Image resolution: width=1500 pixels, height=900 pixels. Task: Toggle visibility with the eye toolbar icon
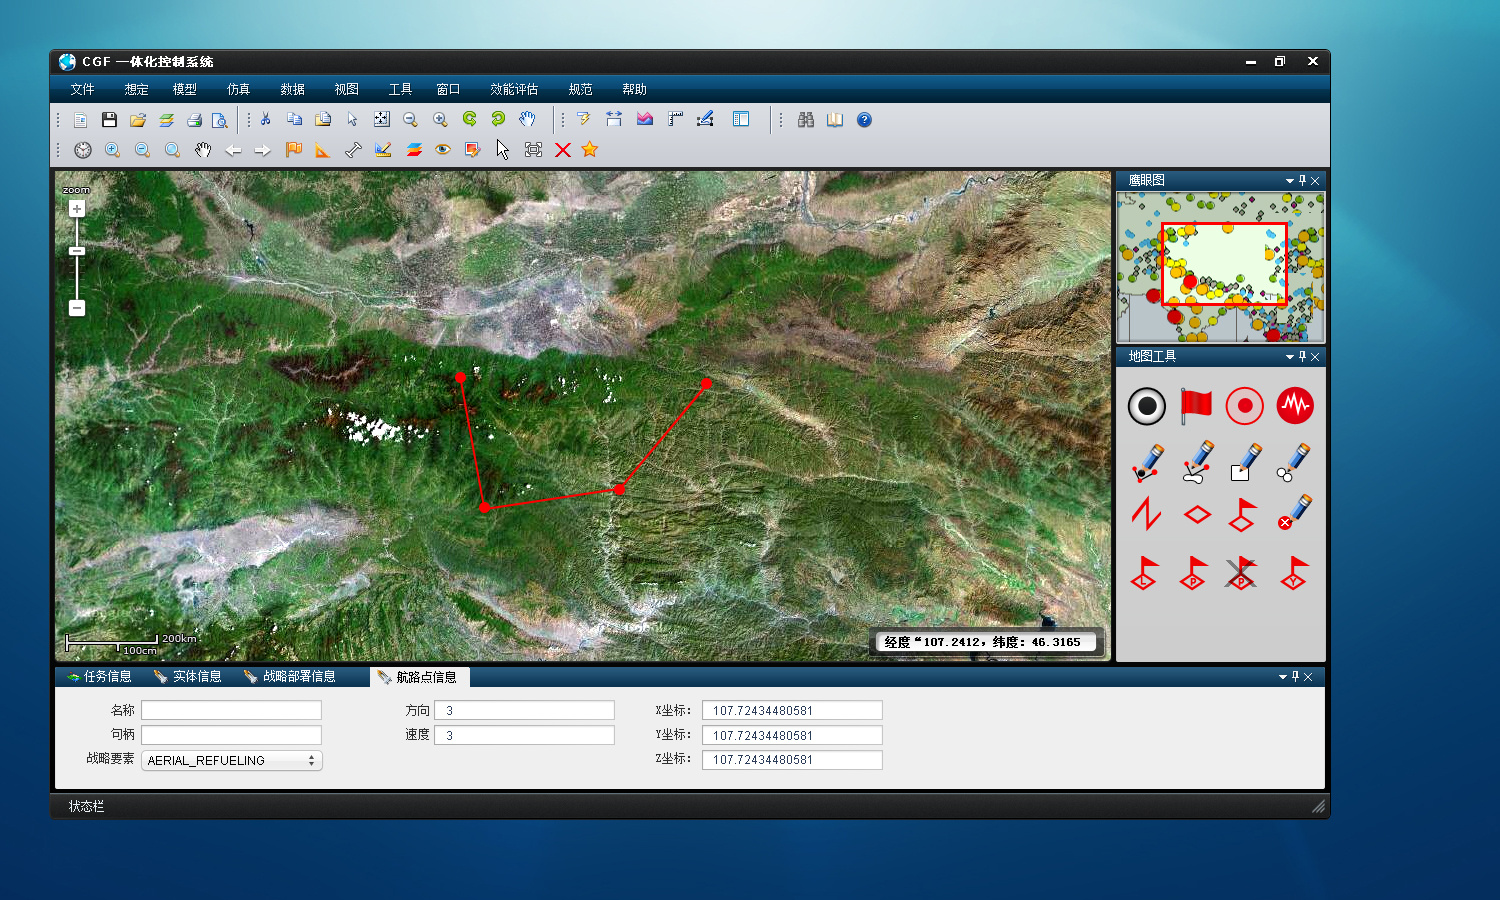(x=443, y=150)
